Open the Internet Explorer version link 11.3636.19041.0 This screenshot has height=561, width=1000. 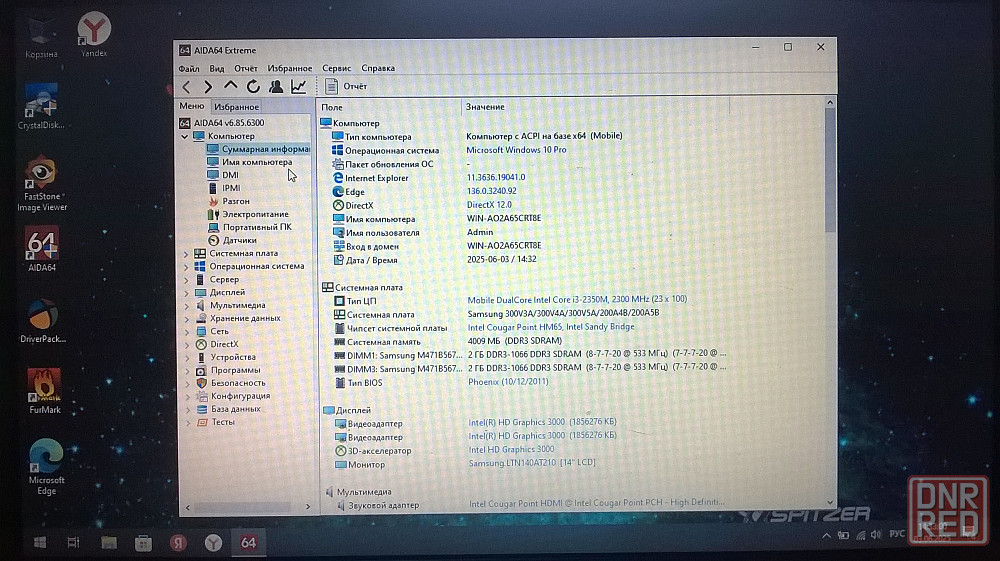tap(496, 177)
